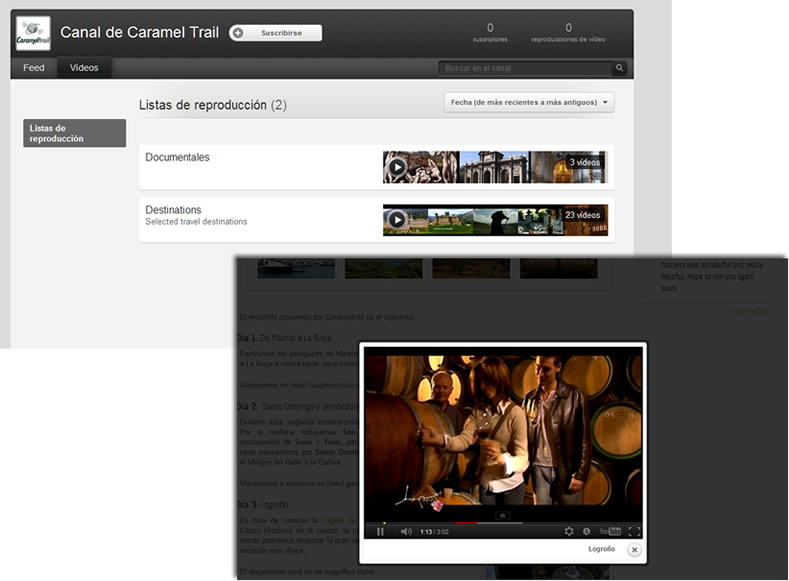Click the 1:13 / 3:02 time display

434,532
